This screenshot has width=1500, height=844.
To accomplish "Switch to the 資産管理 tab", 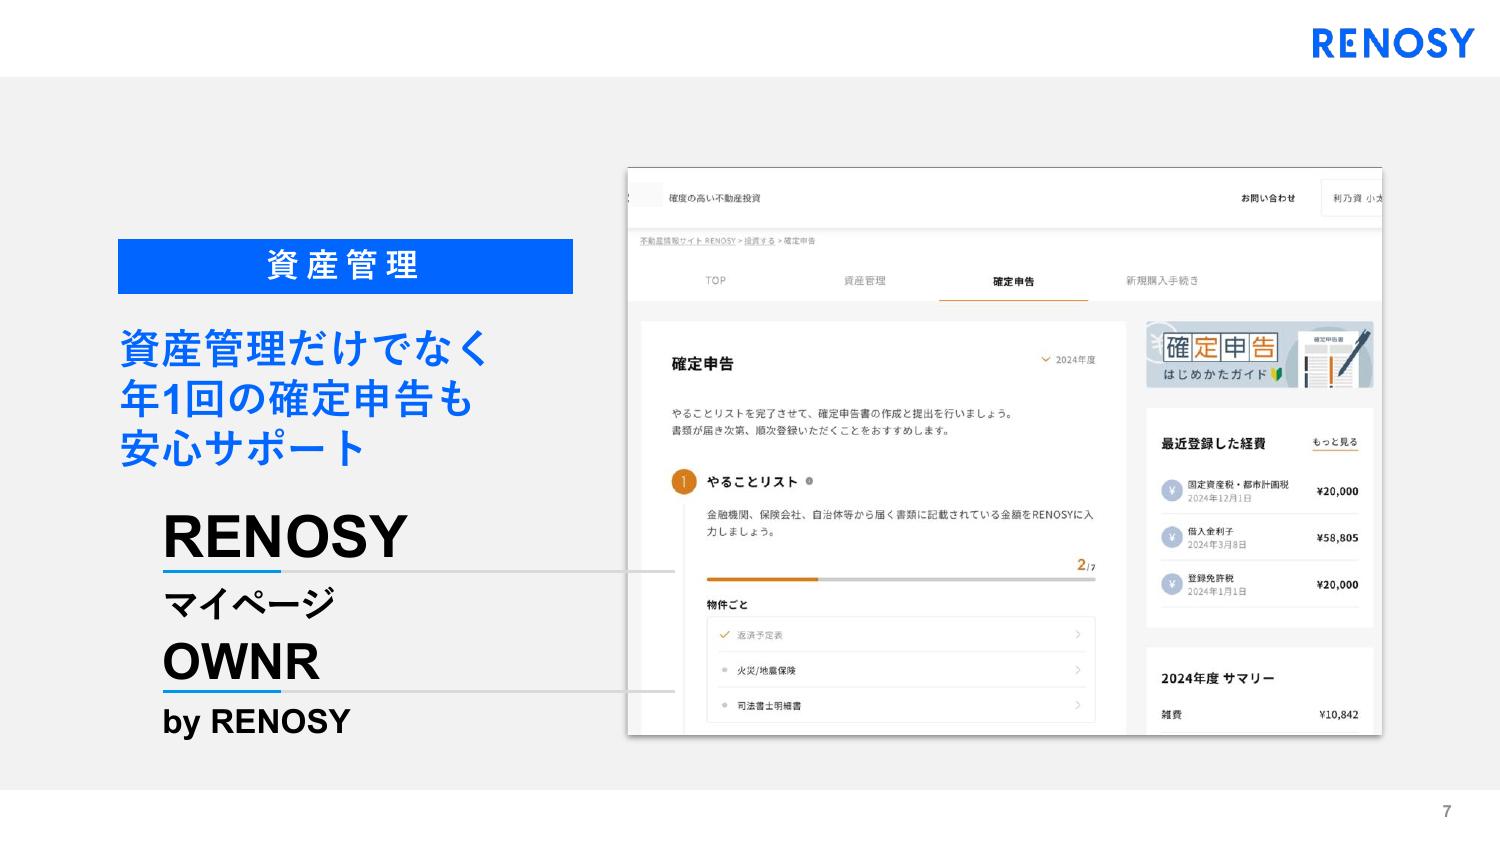I will point(865,281).
